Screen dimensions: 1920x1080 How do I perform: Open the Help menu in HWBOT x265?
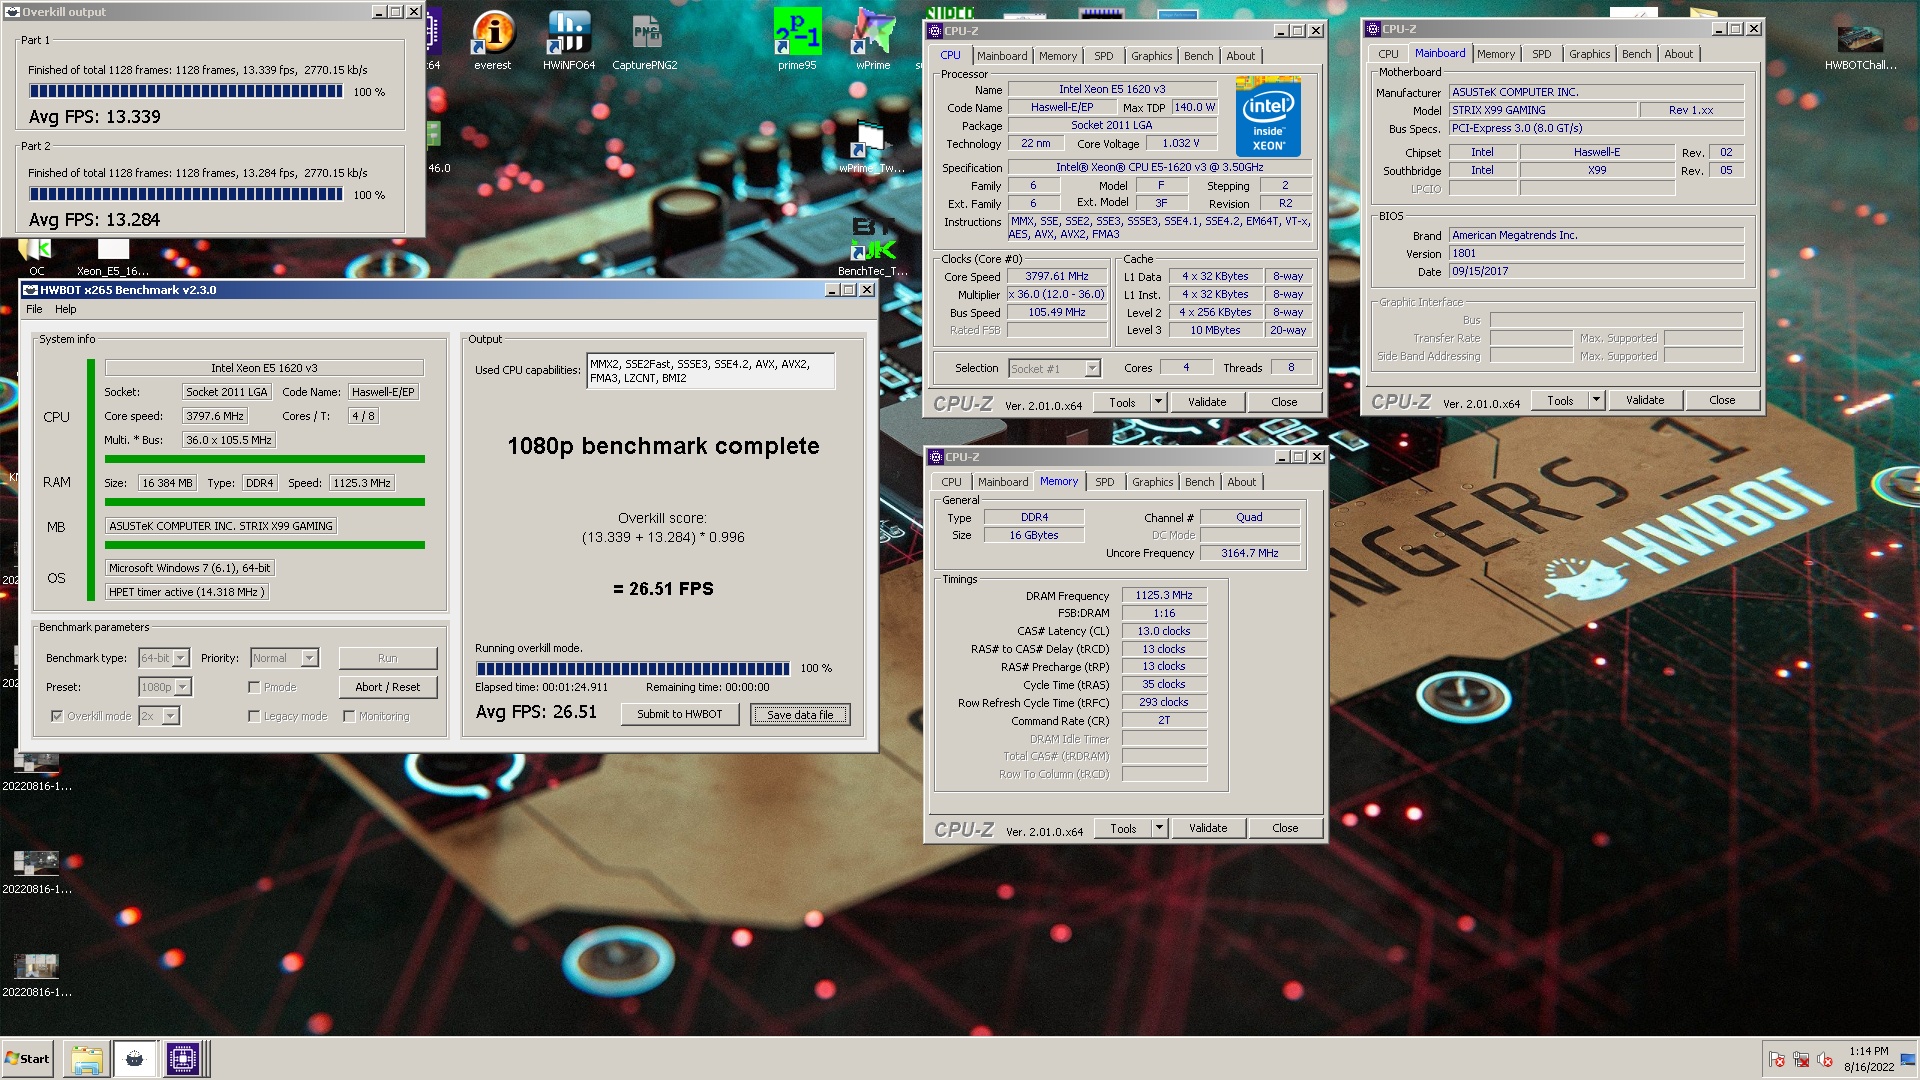pyautogui.click(x=66, y=309)
